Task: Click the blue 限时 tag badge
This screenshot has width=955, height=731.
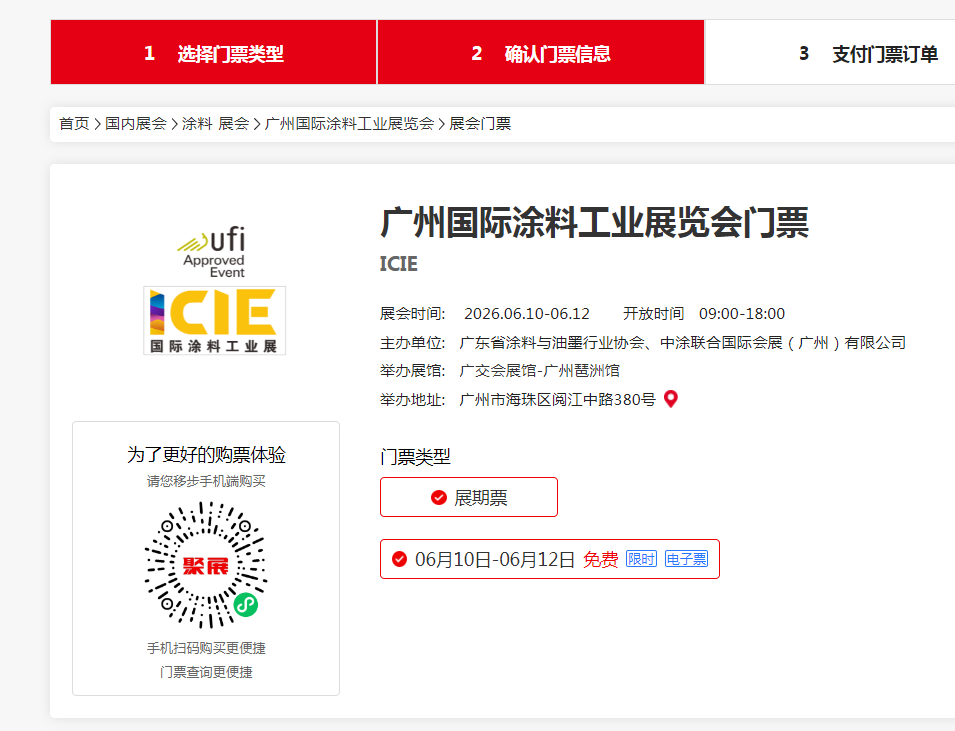Action: (641, 559)
